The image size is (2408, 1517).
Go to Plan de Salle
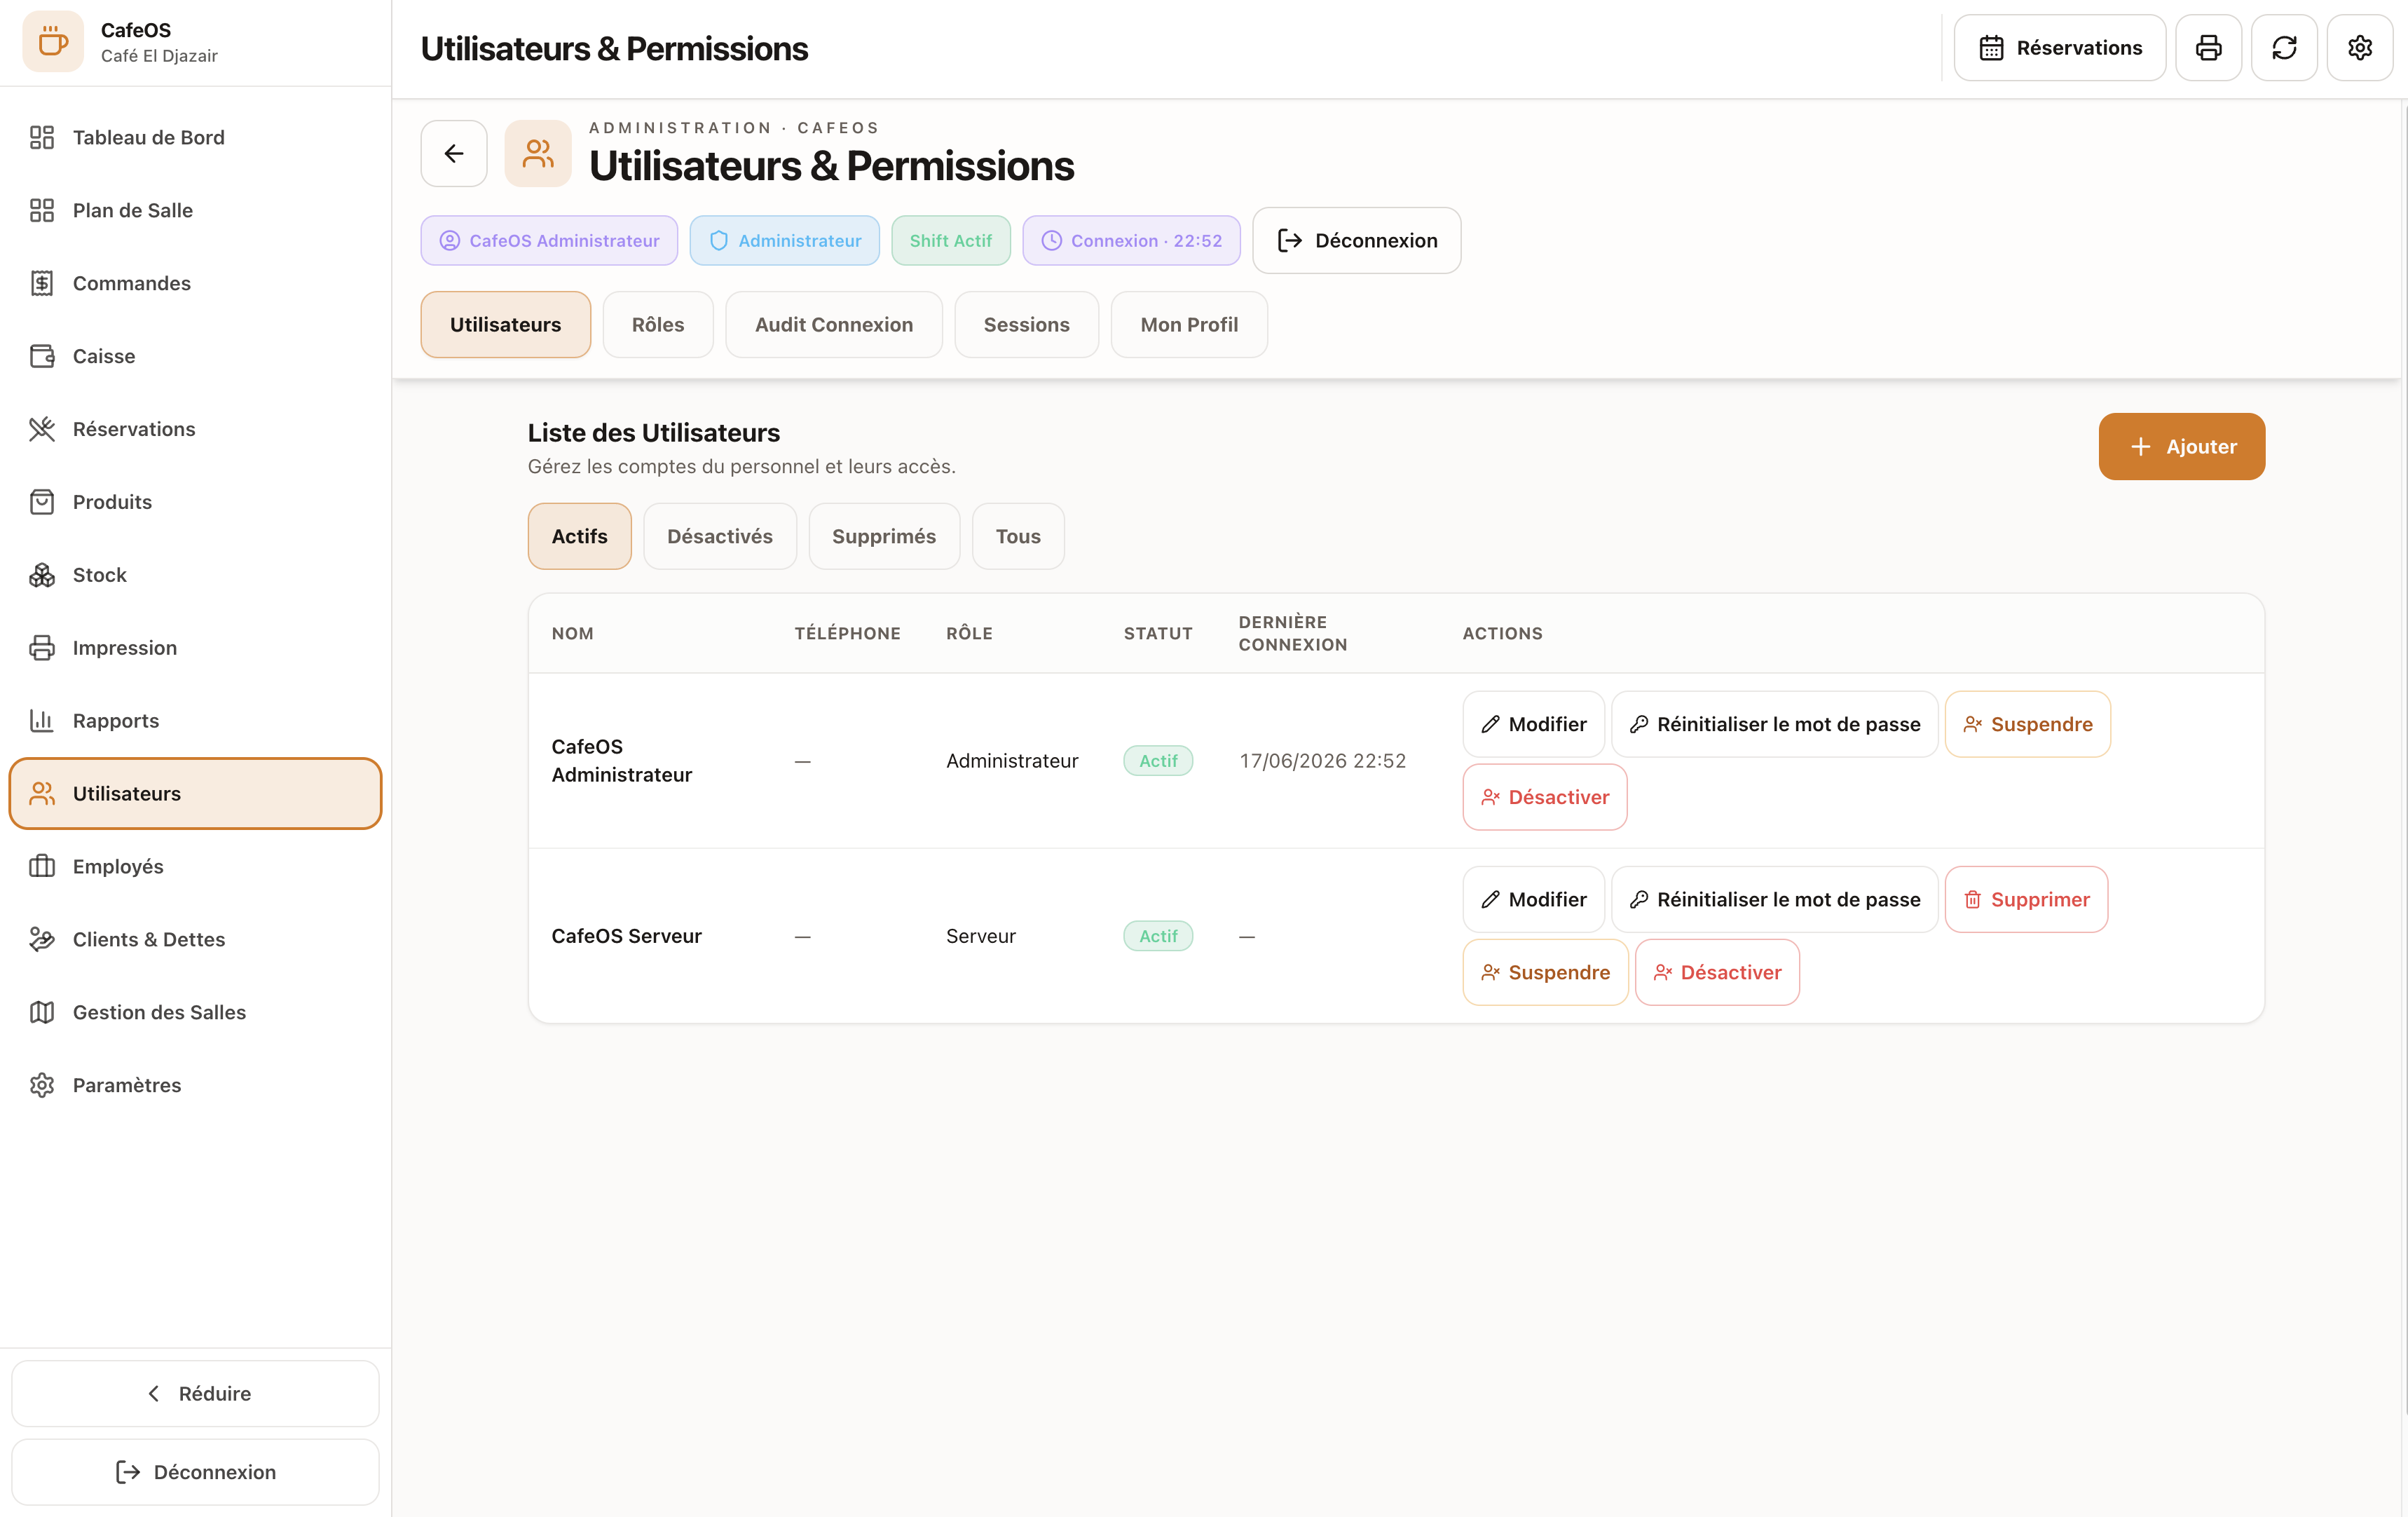coord(196,210)
